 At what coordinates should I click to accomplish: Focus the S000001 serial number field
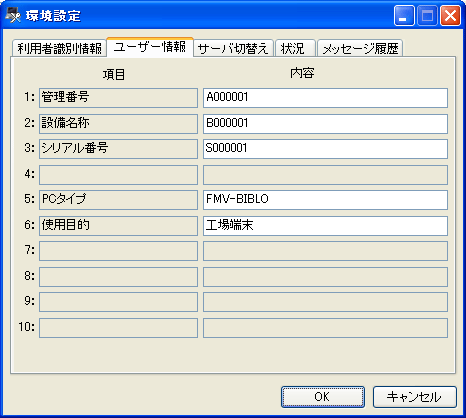(325, 149)
